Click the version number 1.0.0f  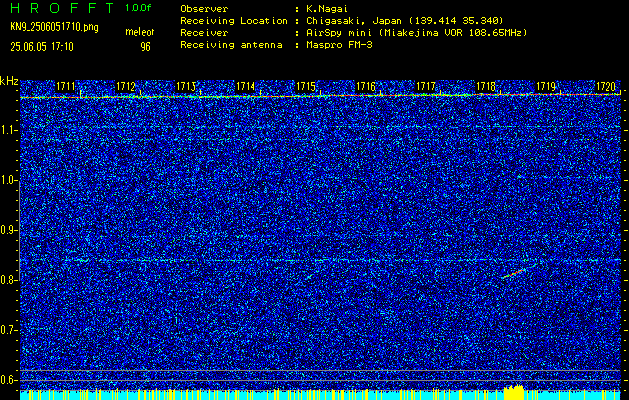pos(138,8)
